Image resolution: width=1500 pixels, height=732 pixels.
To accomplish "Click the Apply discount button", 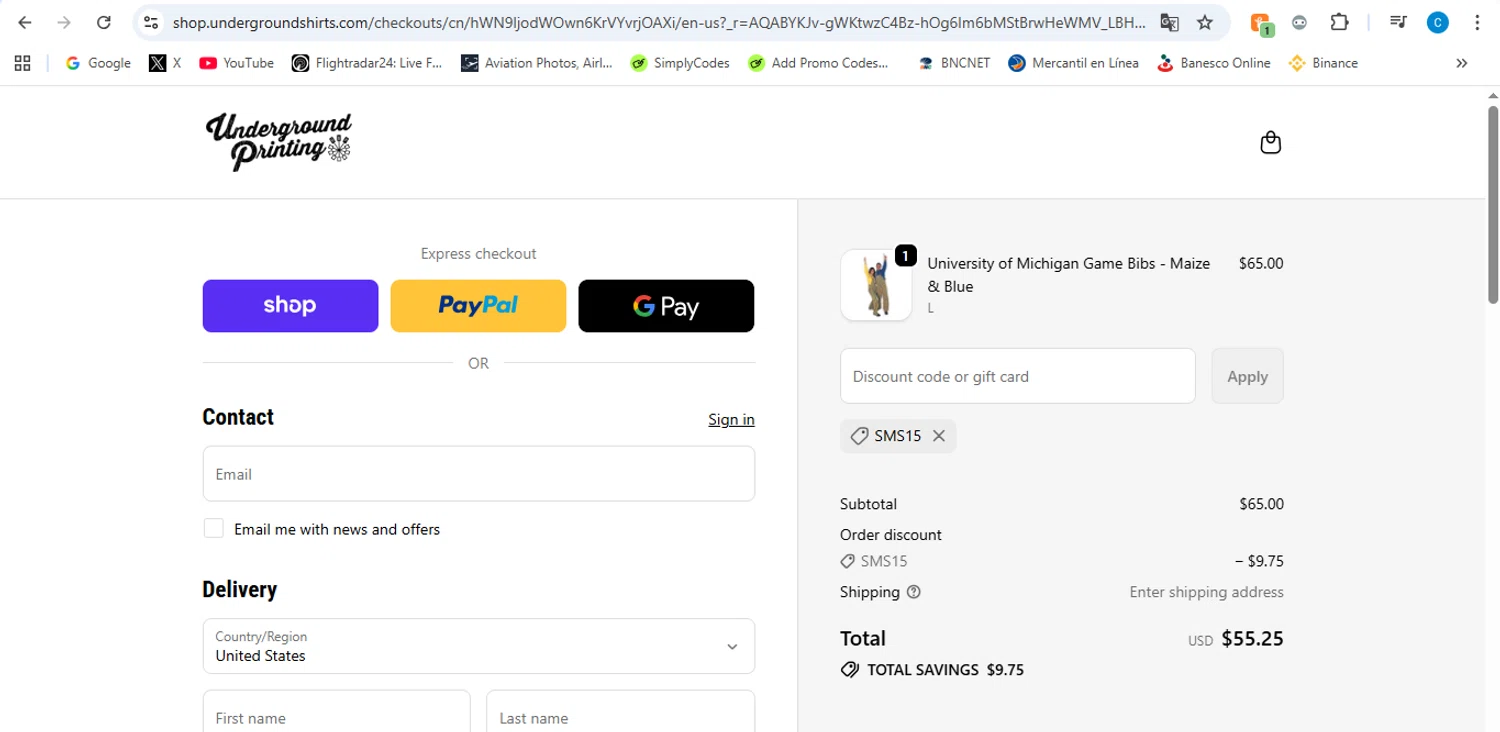I will click(x=1247, y=376).
